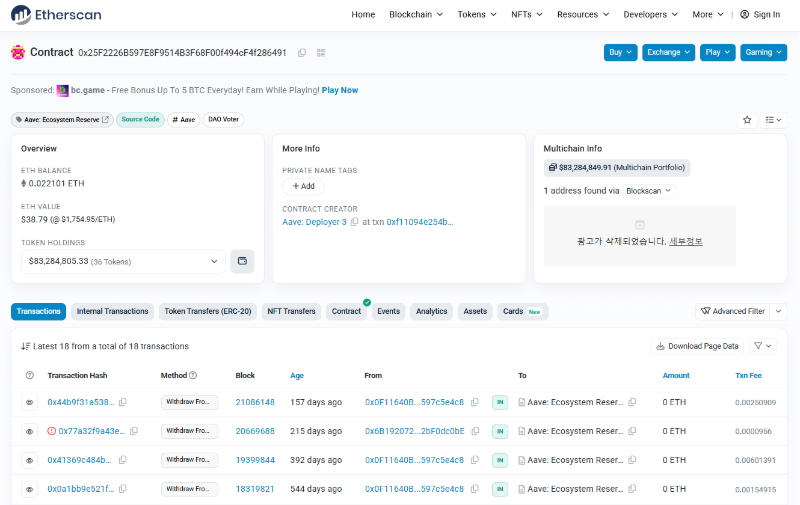Viewport: 800px width, 505px height.
Task: Open the Buy dropdown
Action: click(x=620, y=52)
